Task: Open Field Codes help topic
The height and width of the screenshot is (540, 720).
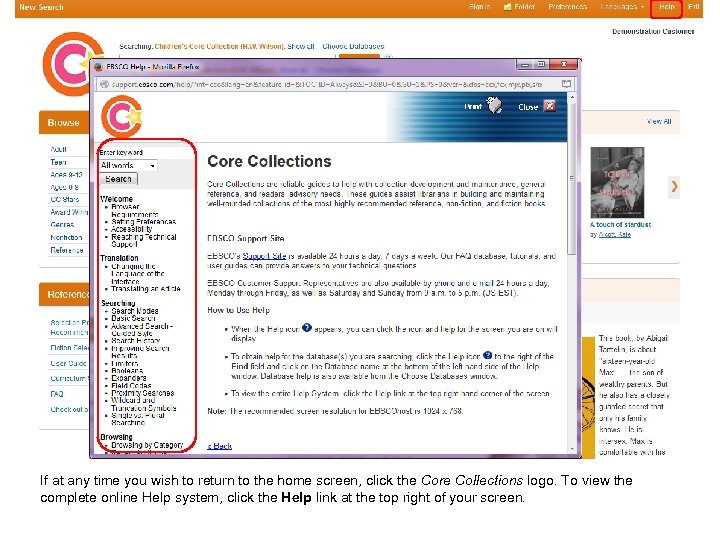Action: click(131, 385)
